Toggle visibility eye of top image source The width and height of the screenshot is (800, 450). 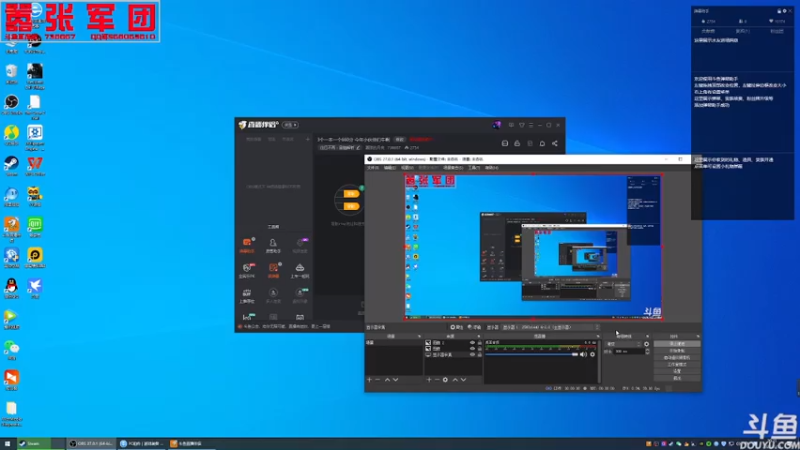(x=472, y=343)
